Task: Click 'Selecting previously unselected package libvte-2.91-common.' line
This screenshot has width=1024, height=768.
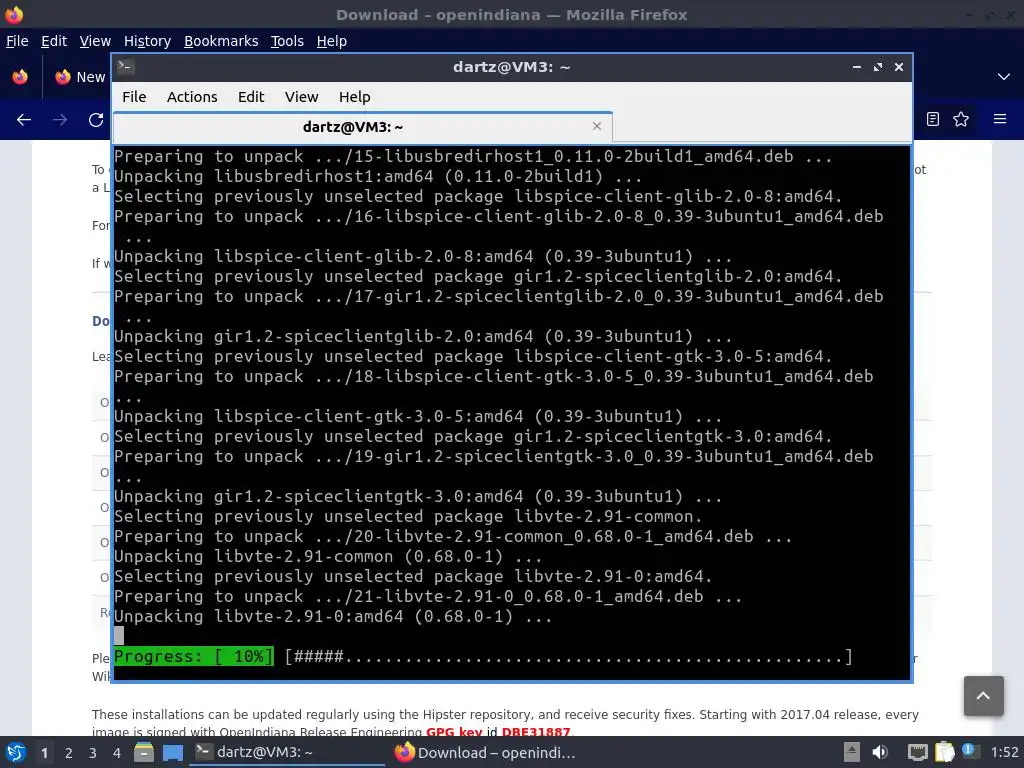Action: pyautogui.click(x=408, y=516)
